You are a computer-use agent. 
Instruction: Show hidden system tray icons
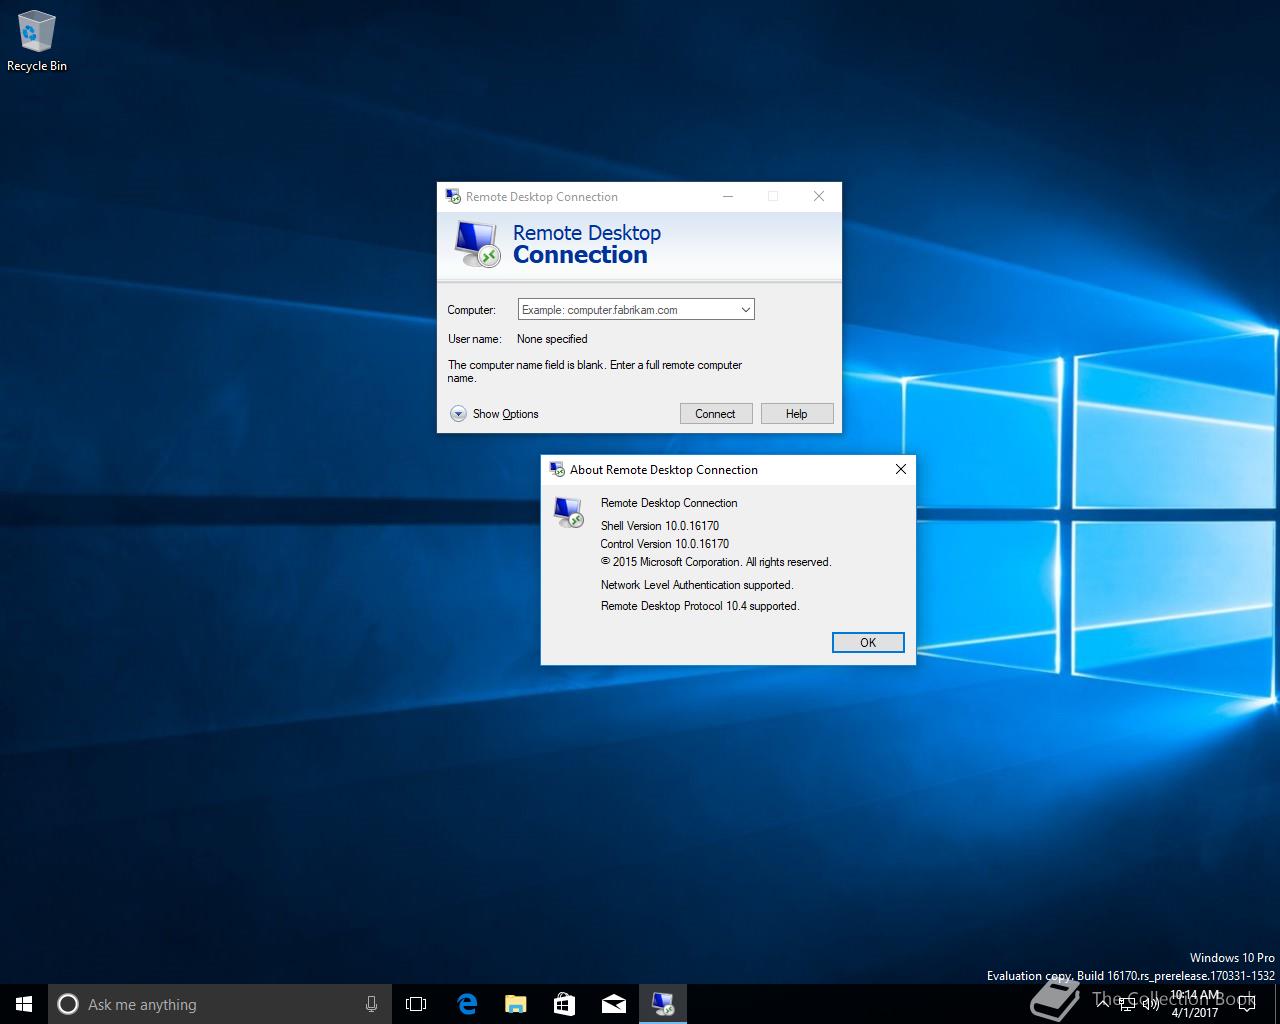[x=1103, y=1004]
